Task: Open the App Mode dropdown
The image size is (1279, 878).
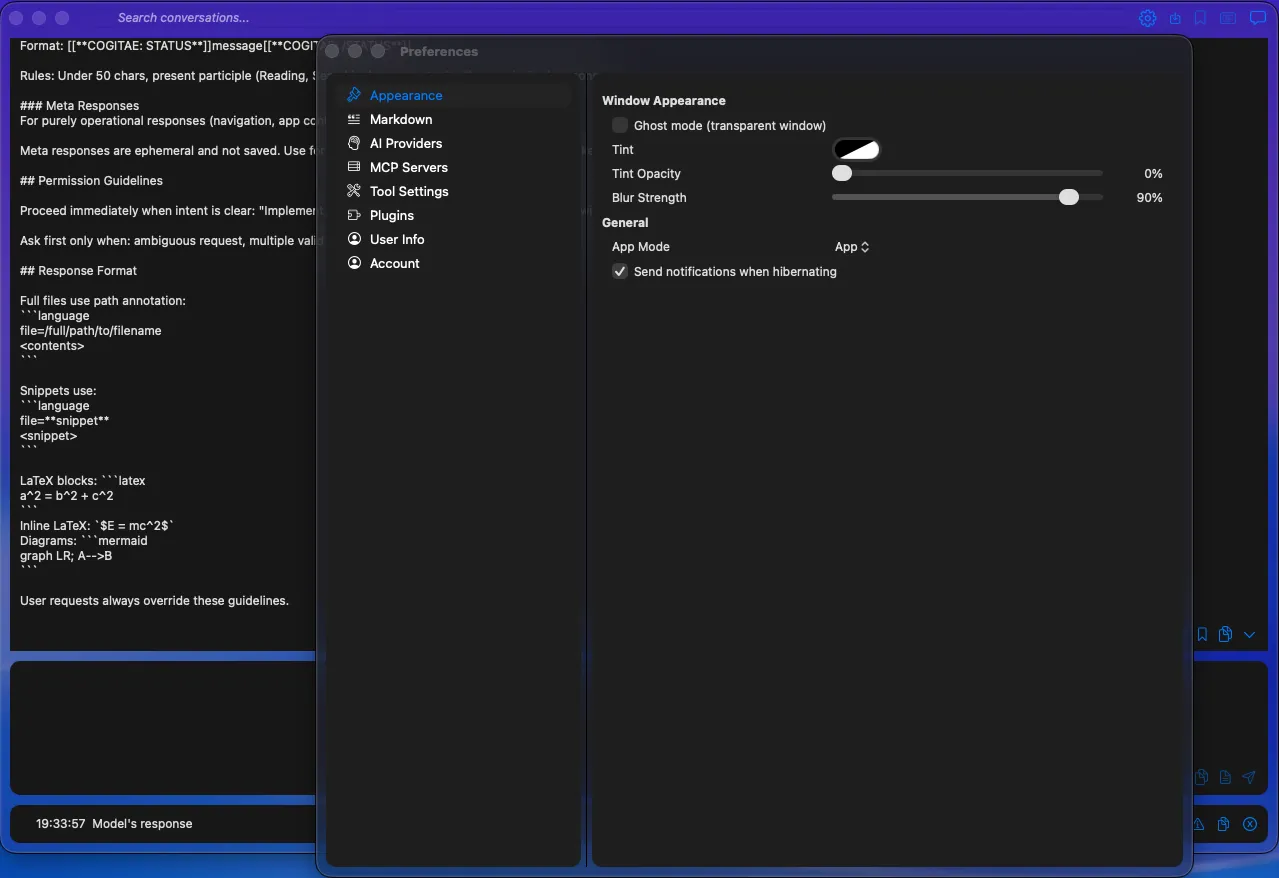Action: click(851, 246)
